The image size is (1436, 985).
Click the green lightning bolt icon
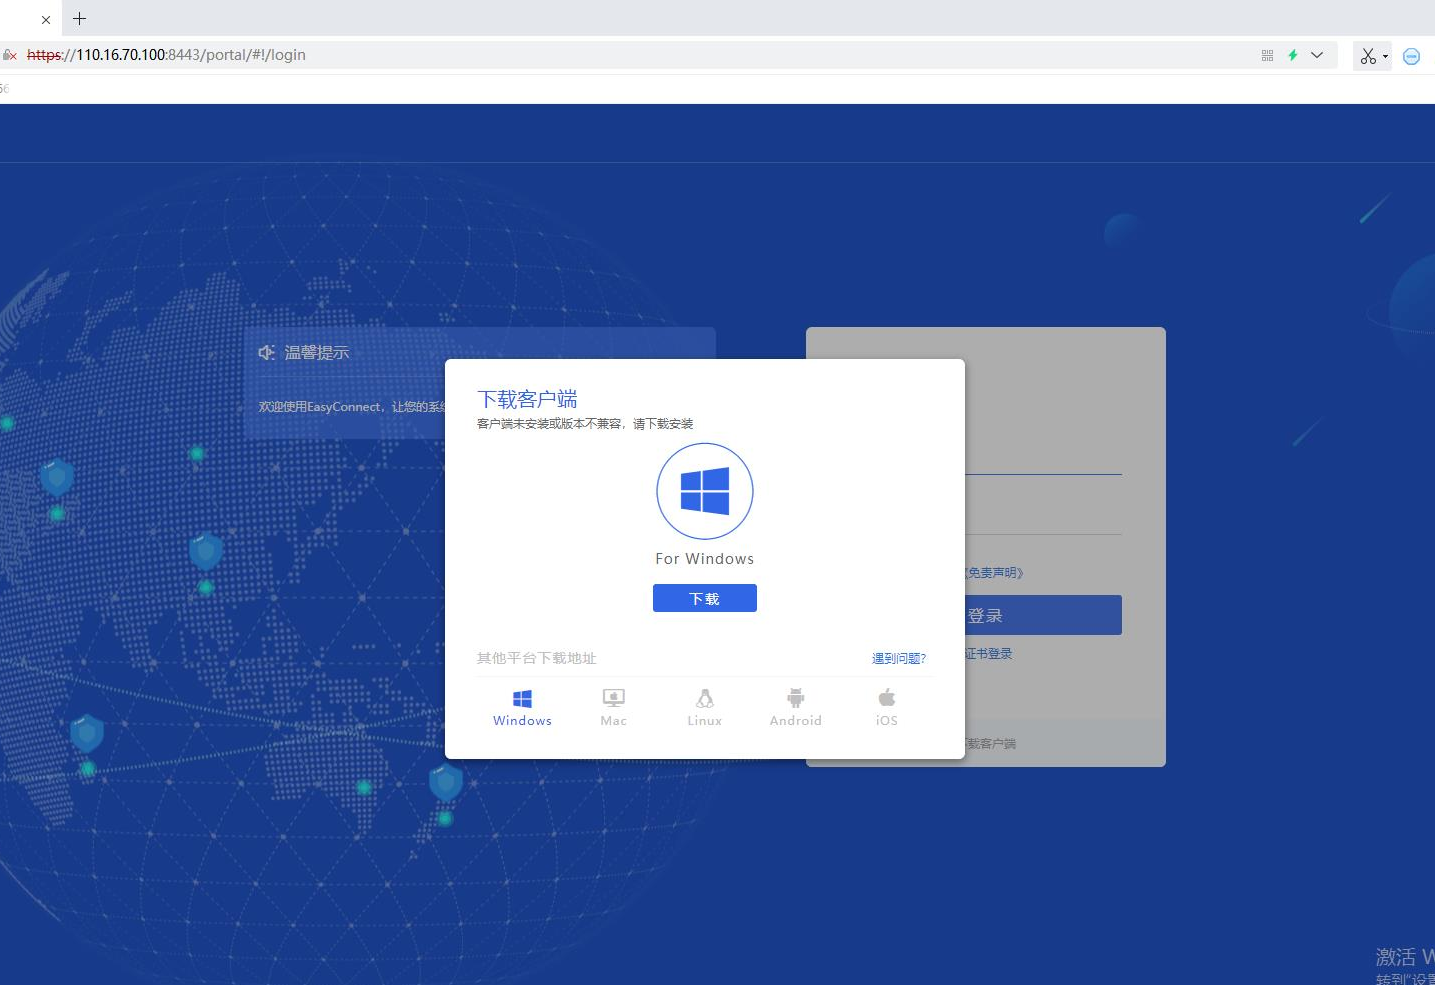(1292, 55)
